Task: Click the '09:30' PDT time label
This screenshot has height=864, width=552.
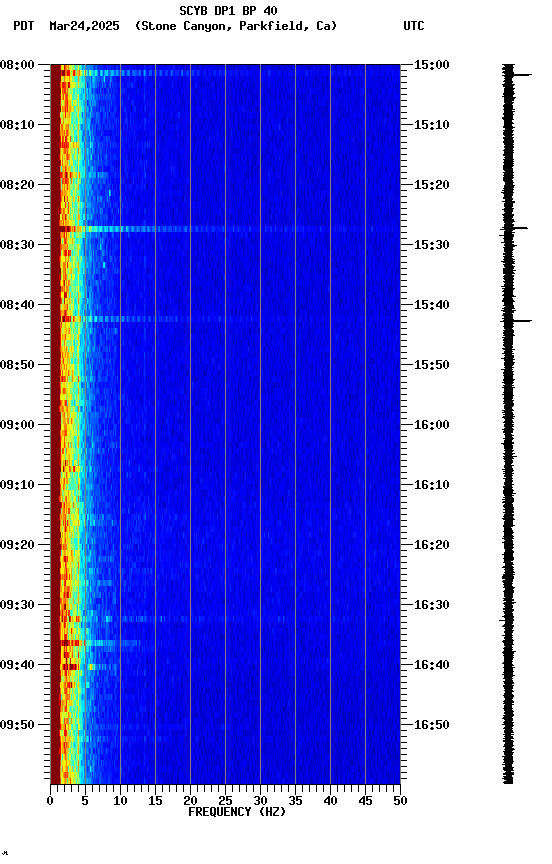Action: tap(17, 605)
